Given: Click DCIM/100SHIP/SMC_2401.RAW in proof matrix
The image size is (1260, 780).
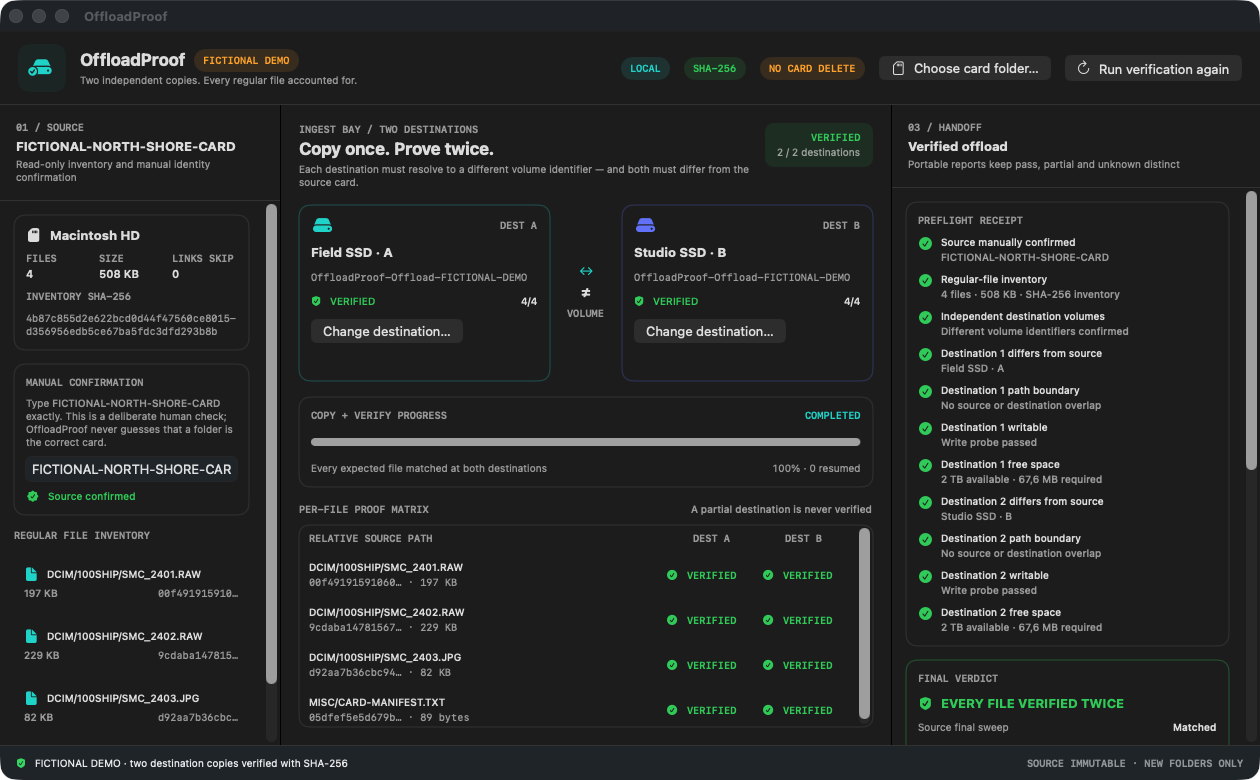Looking at the screenshot, I should [x=386, y=568].
